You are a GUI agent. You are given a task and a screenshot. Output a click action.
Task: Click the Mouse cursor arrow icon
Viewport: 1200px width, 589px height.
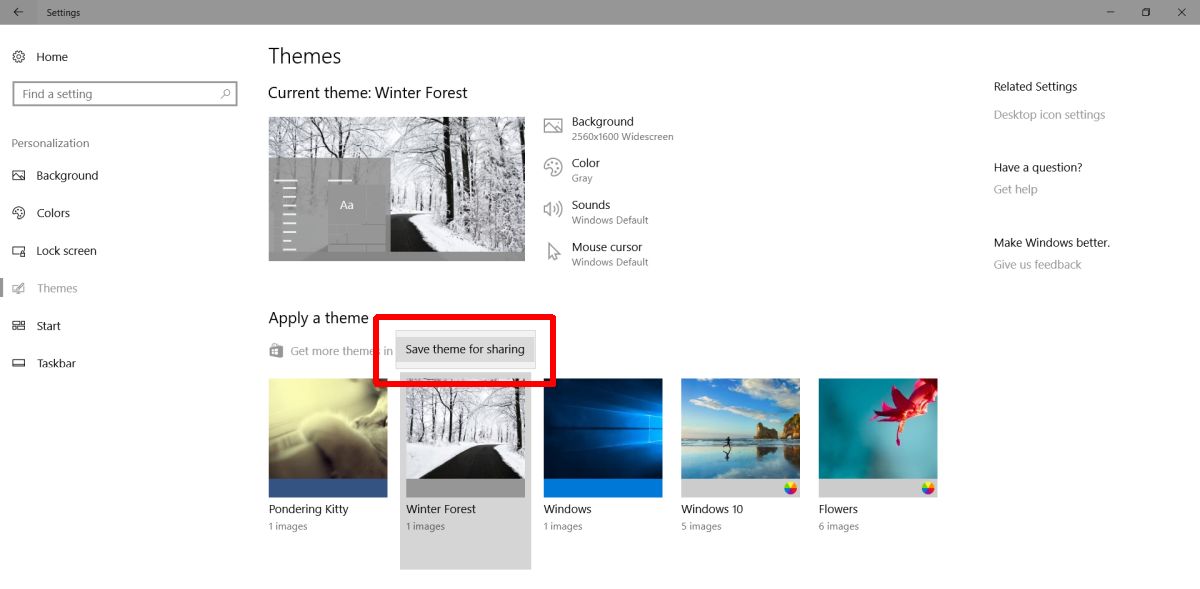553,252
